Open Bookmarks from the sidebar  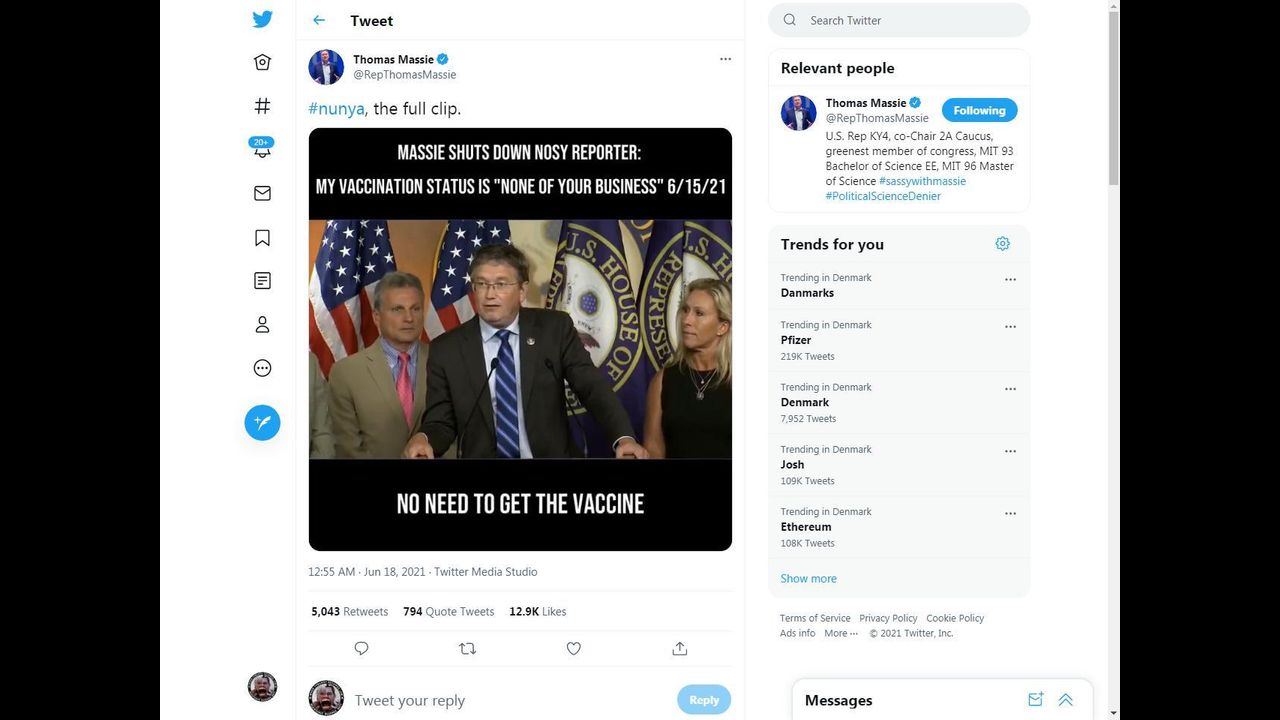point(262,237)
